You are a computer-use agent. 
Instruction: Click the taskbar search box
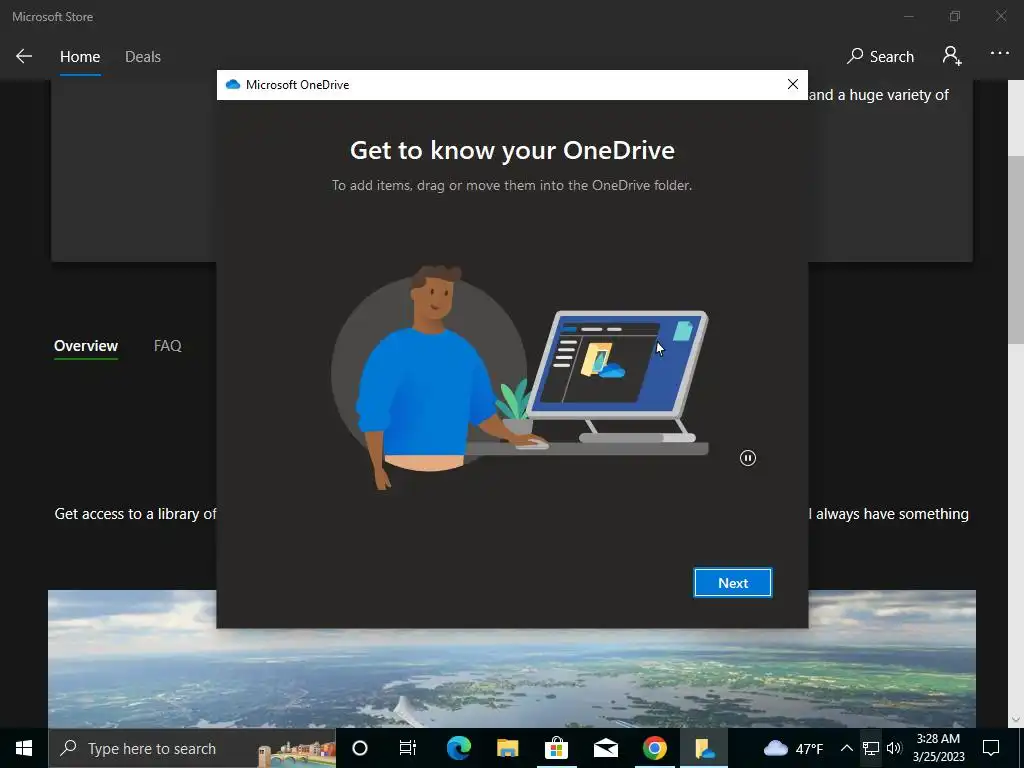[192, 748]
